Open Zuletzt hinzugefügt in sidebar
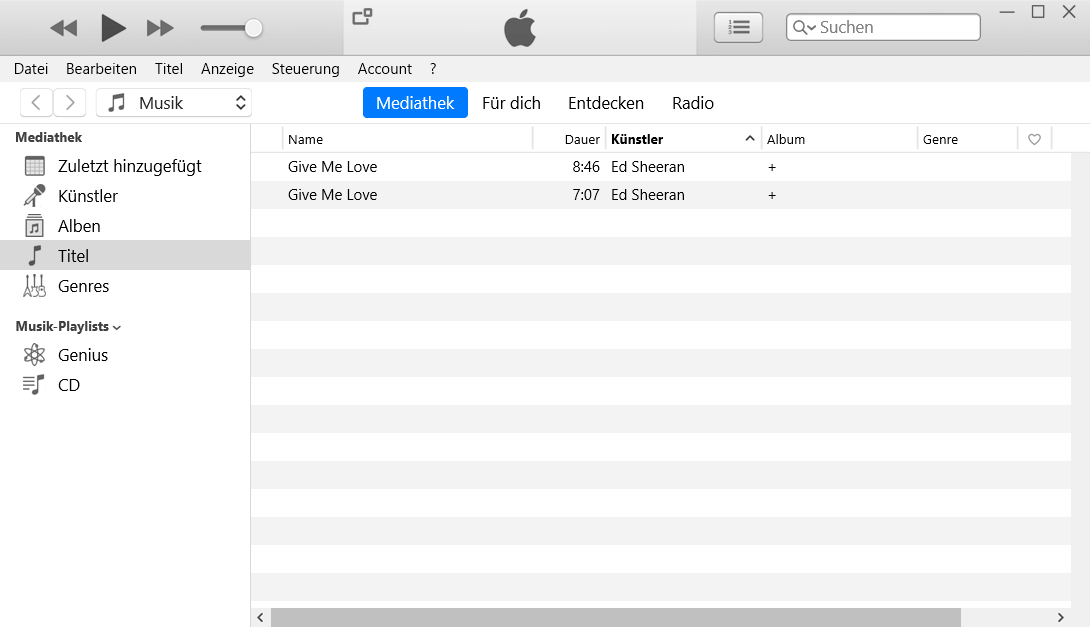This screenshot has width=1090, height=627. point(125,166)
